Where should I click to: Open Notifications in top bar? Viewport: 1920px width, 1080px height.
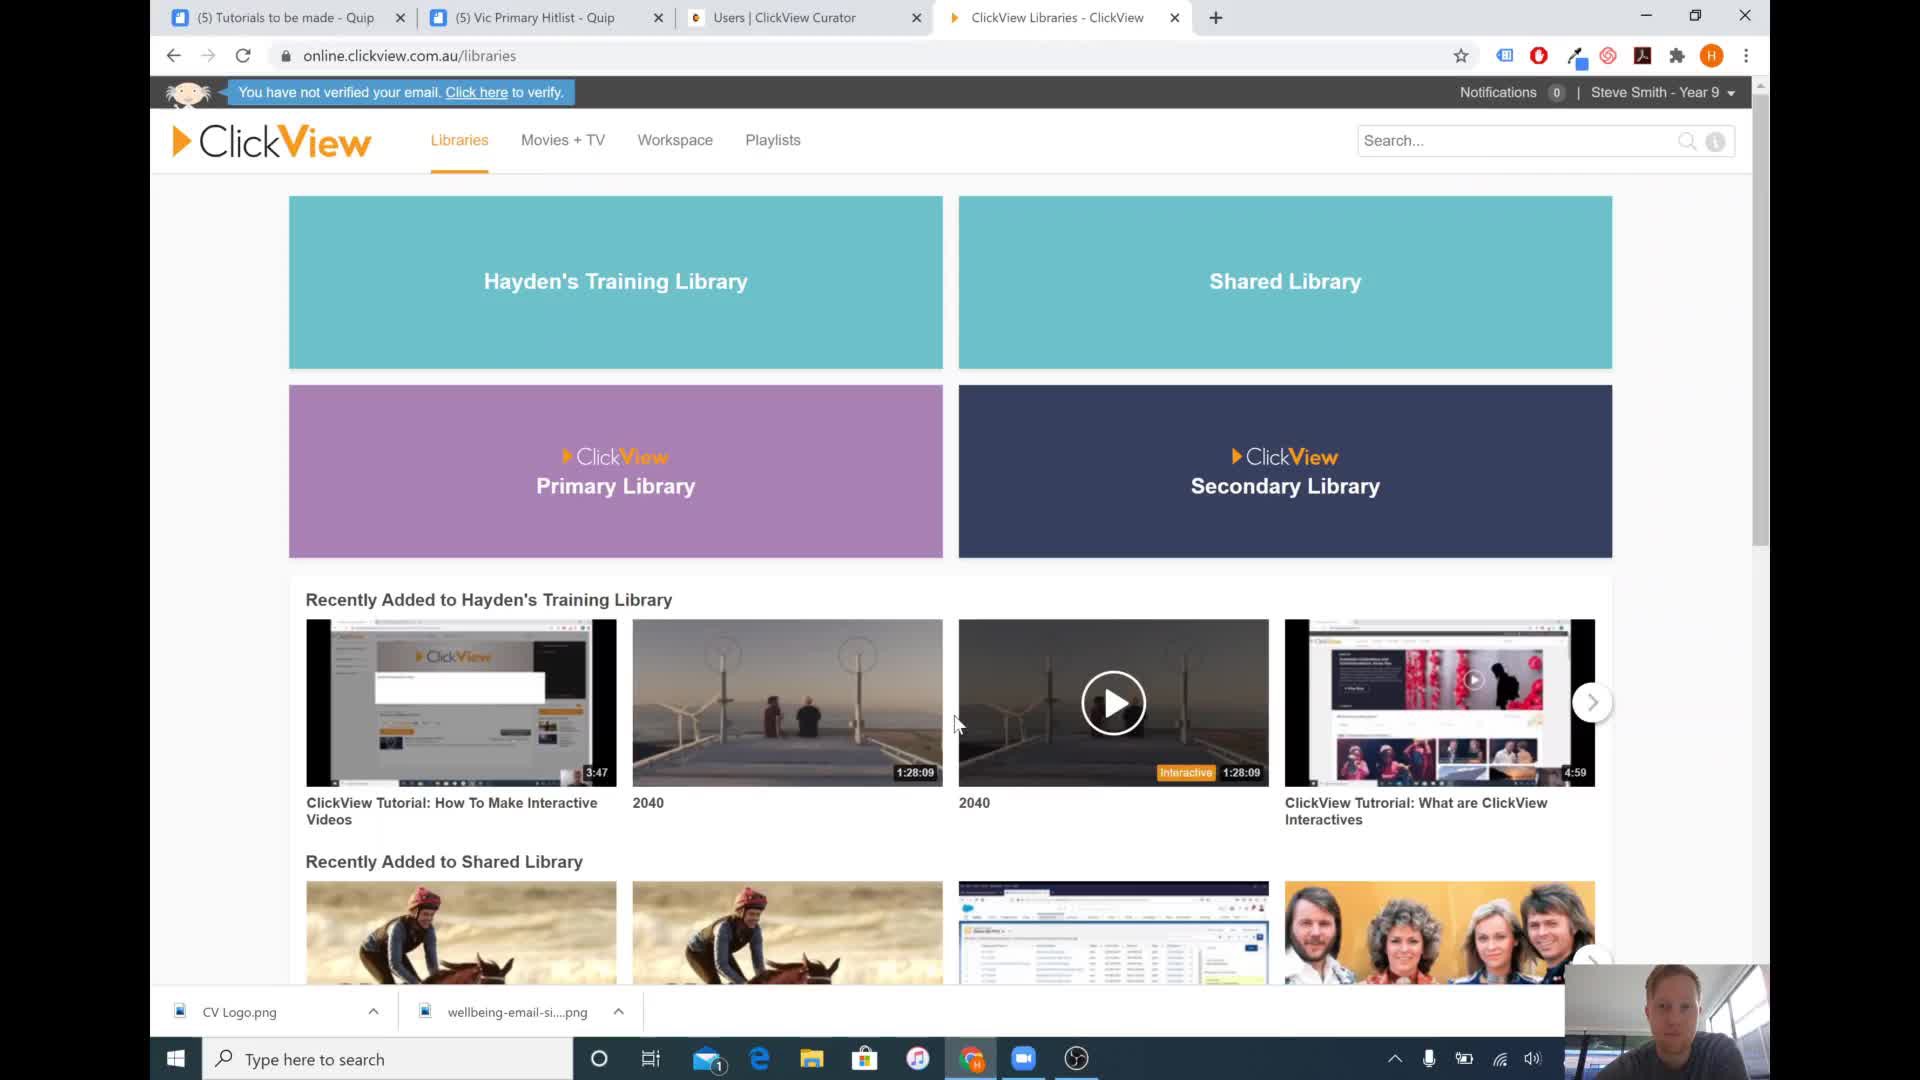[x=1511, y=92]
